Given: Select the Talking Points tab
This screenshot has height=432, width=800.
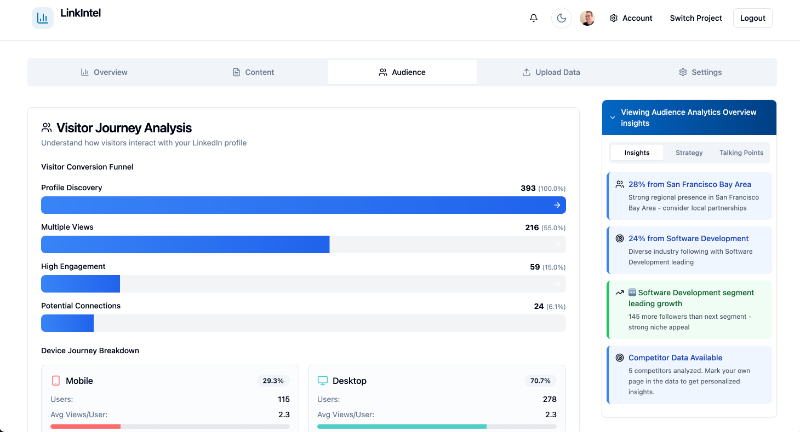Looking at the screenshot, I should 741,153.
